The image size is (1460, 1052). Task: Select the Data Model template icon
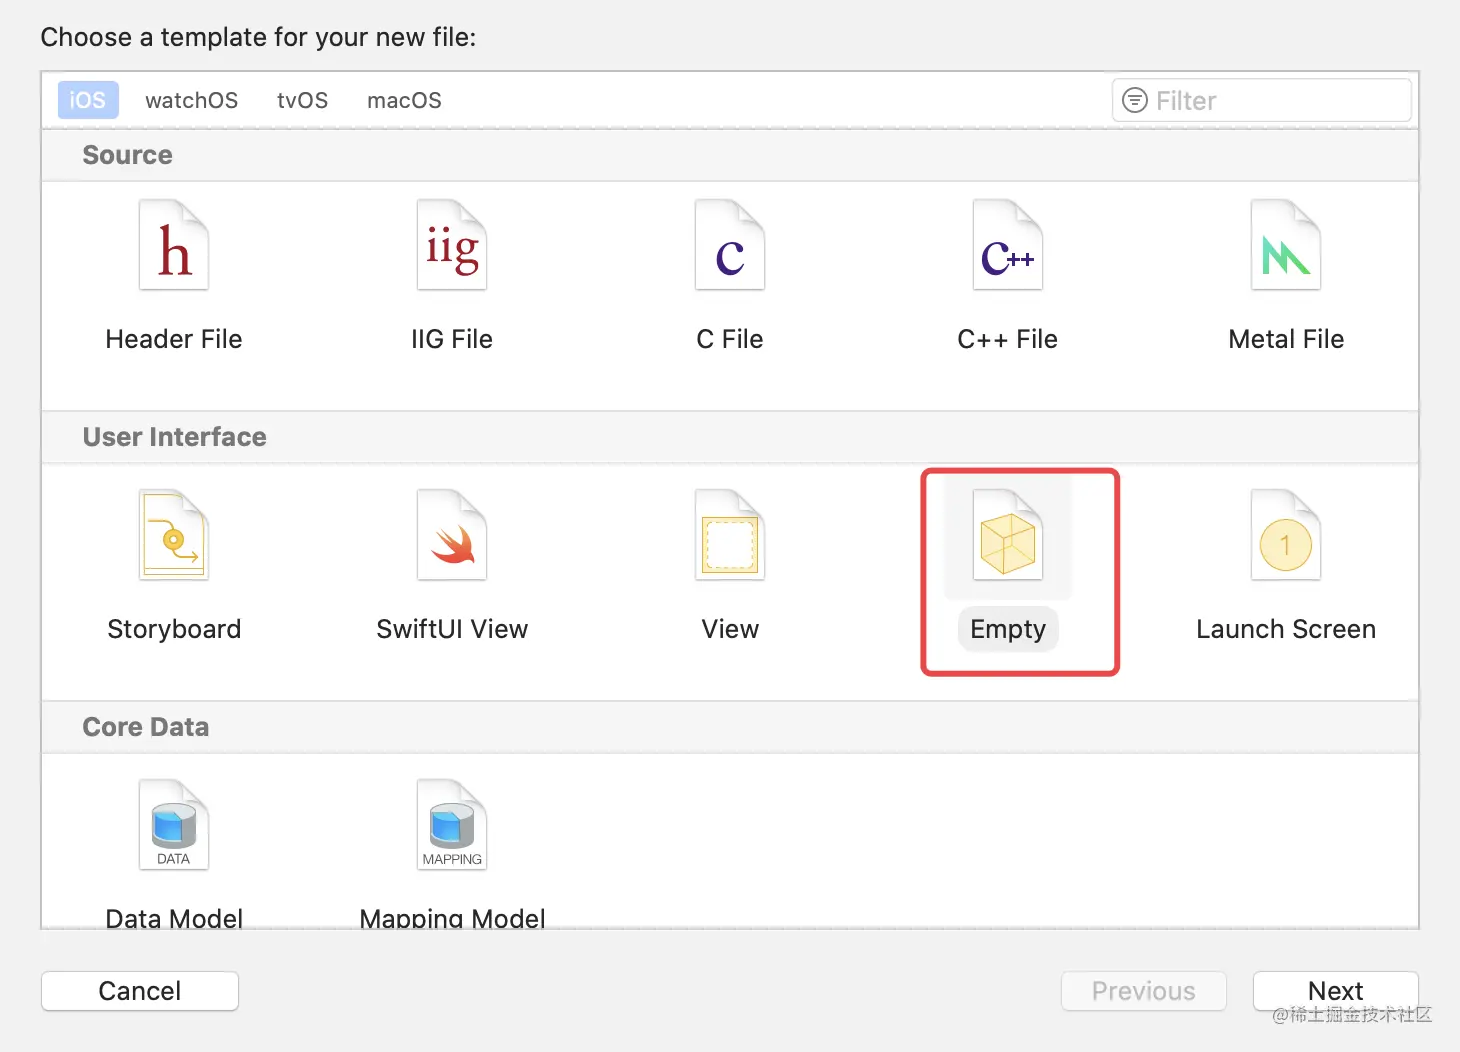[x=174, y=826]
